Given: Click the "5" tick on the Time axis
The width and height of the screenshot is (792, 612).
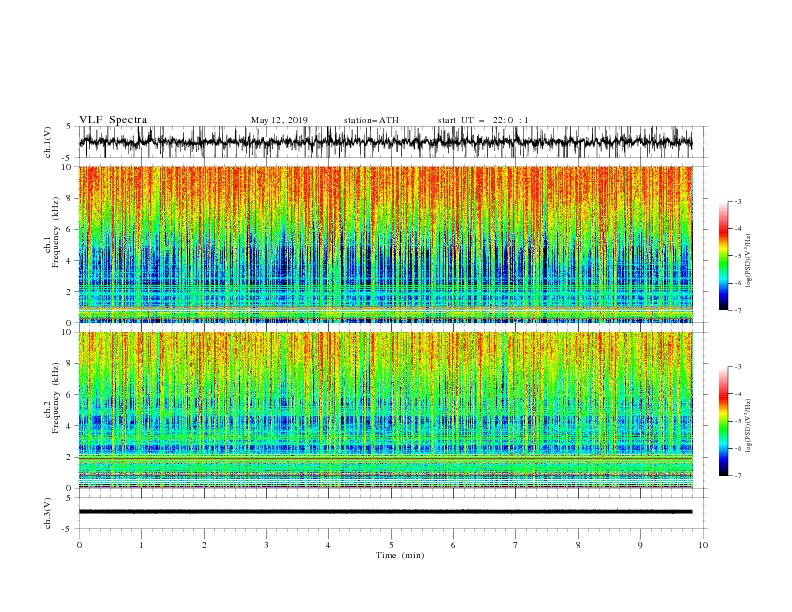Looking at the screenshot, I should [391, 545].
